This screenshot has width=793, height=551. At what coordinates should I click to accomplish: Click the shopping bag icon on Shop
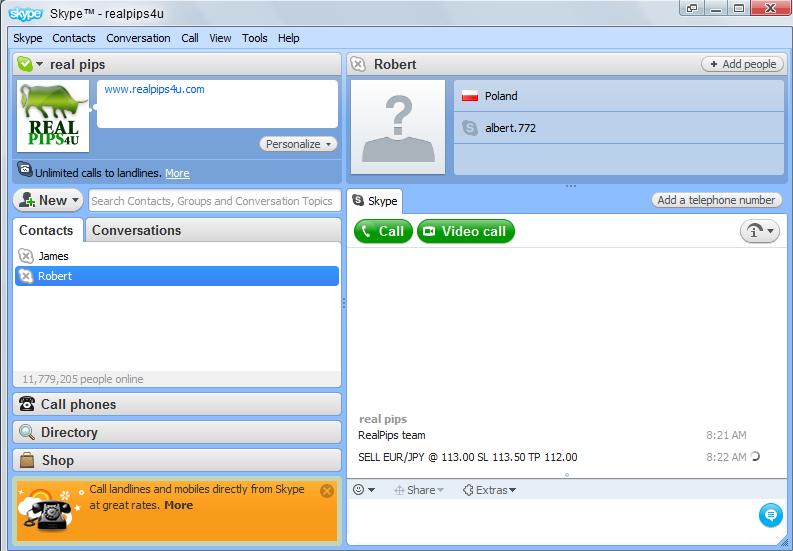[x=27, y=460]
